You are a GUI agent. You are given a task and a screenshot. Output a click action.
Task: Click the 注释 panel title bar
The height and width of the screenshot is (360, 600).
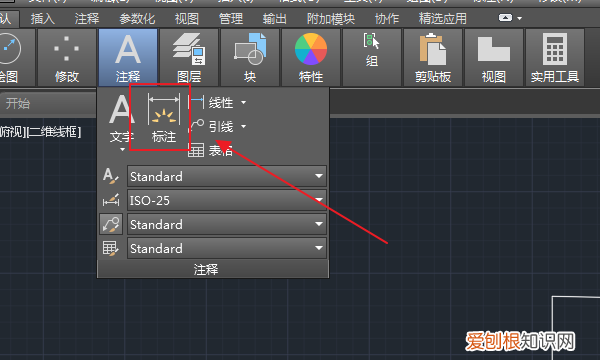pyautogui.click(x=213, y=269)
